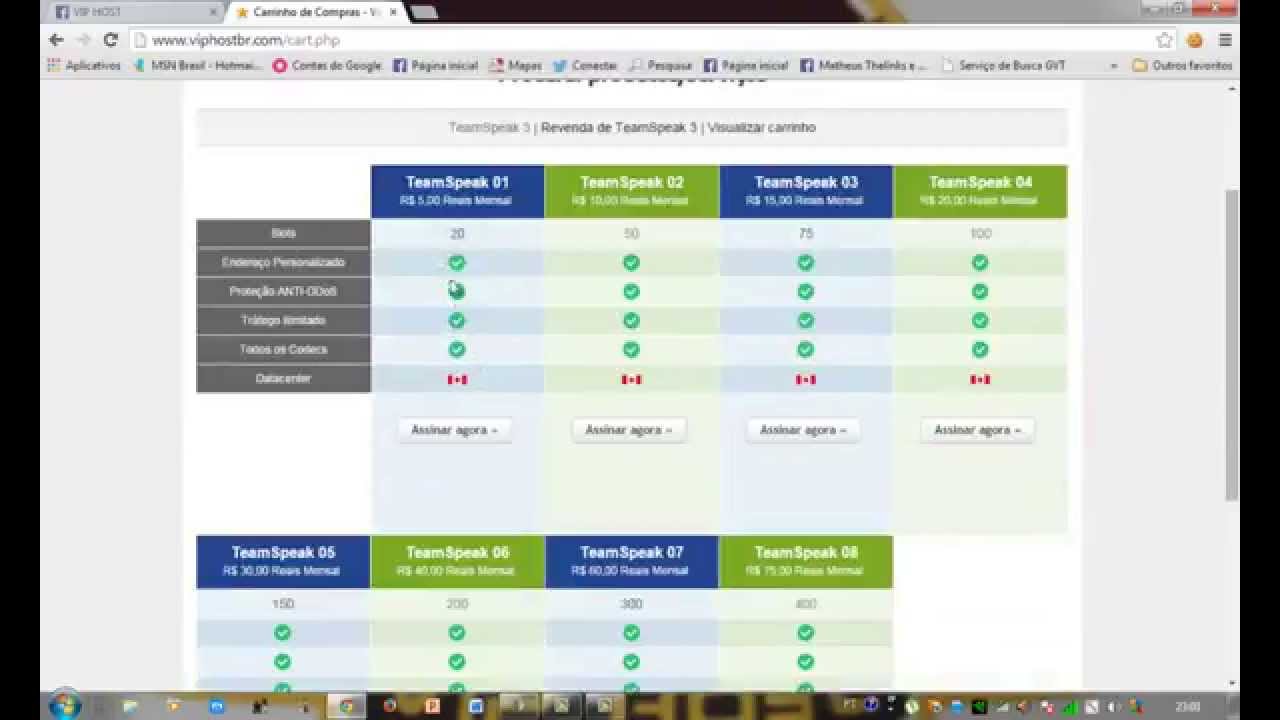Select the TeamSpeak 03 plan header
This screenshot has width=1280, height=720.
pos(806,191)
